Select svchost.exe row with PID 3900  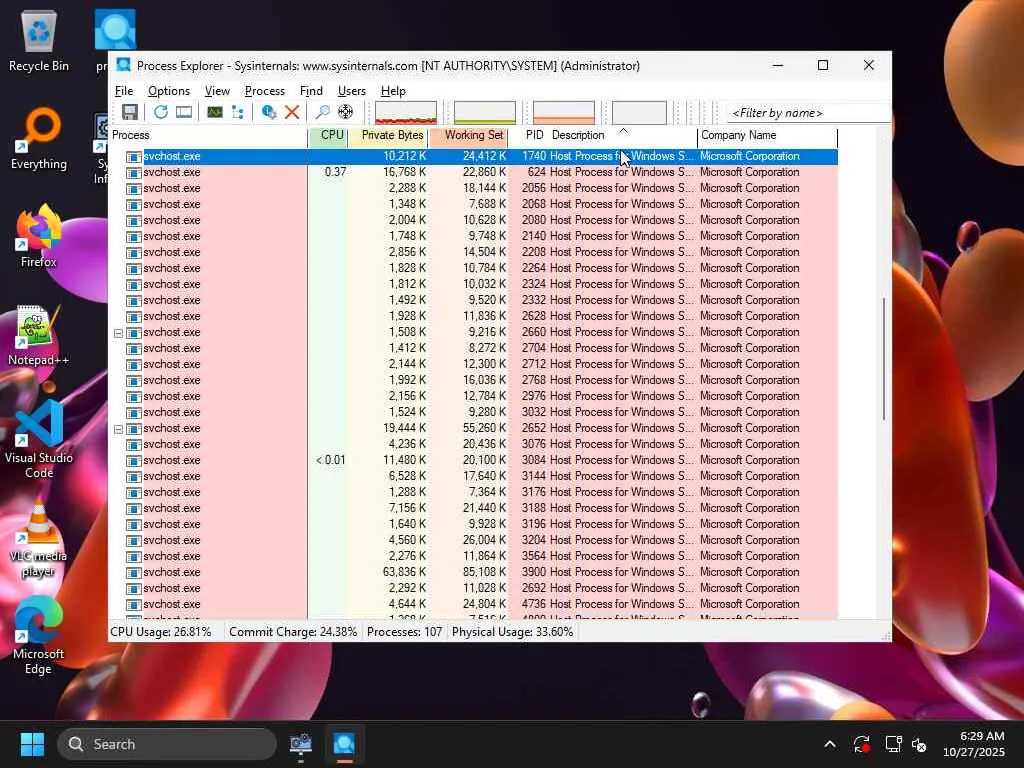474,572
